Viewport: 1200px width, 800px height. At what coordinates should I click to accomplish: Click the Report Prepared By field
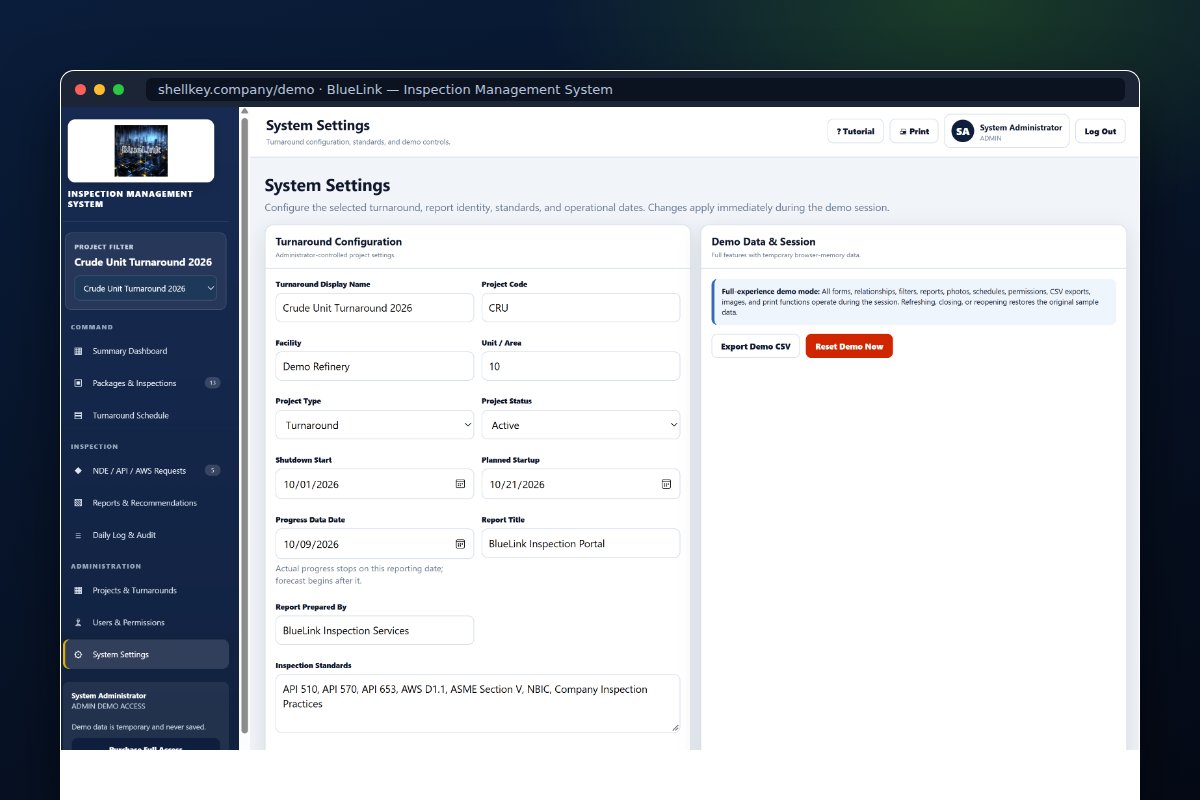click(x=375, y=630)
